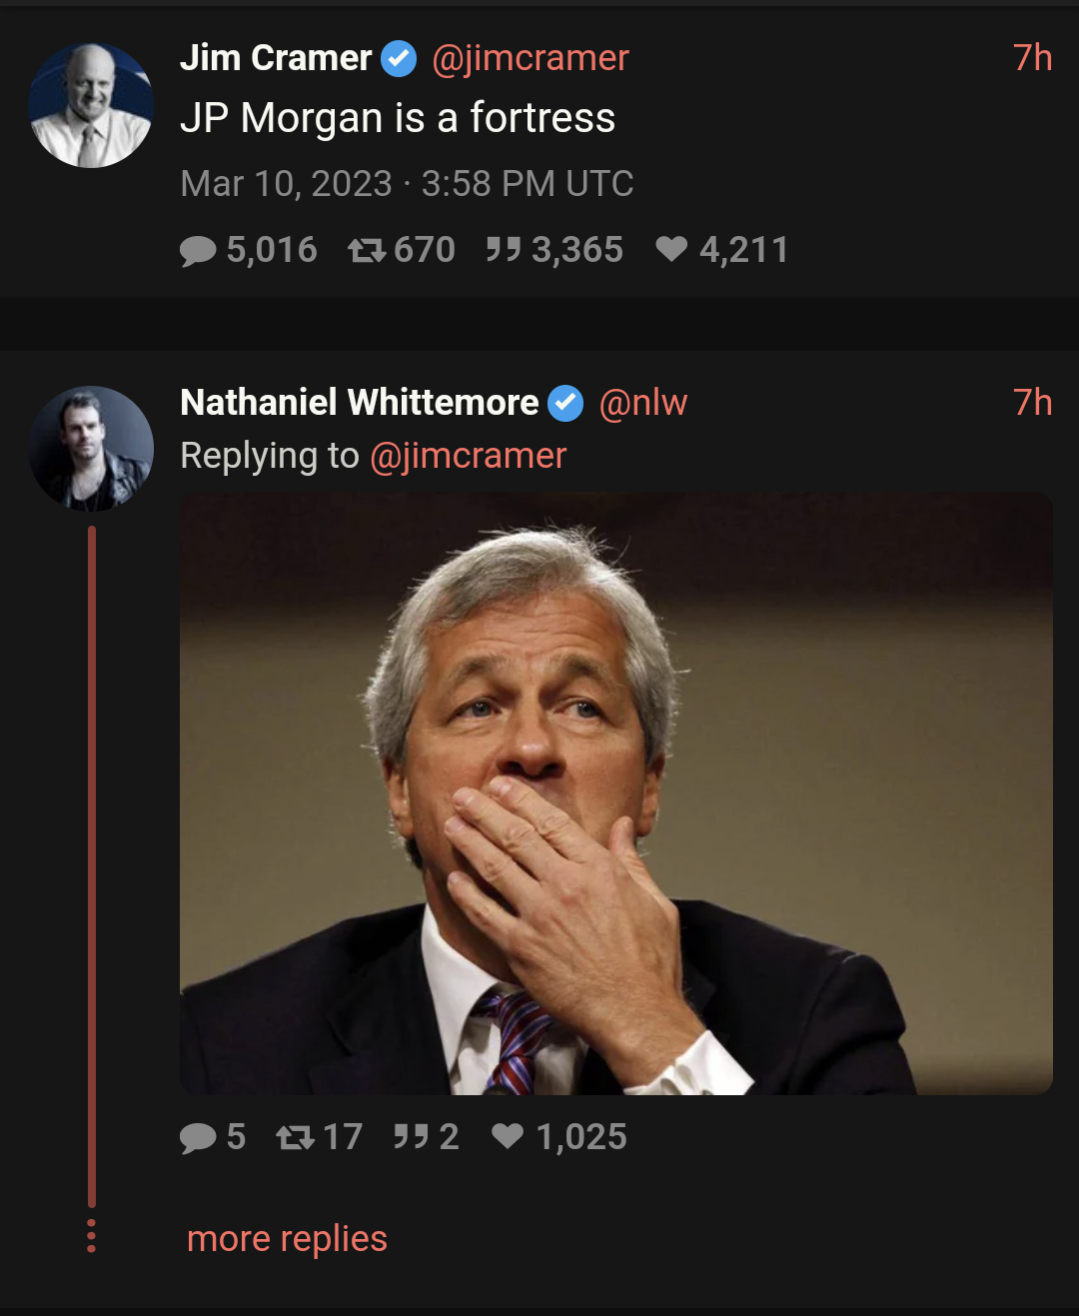Click the retweet icon showing 17
The image size is (1079, 1316).
(x=294, y=1137)
